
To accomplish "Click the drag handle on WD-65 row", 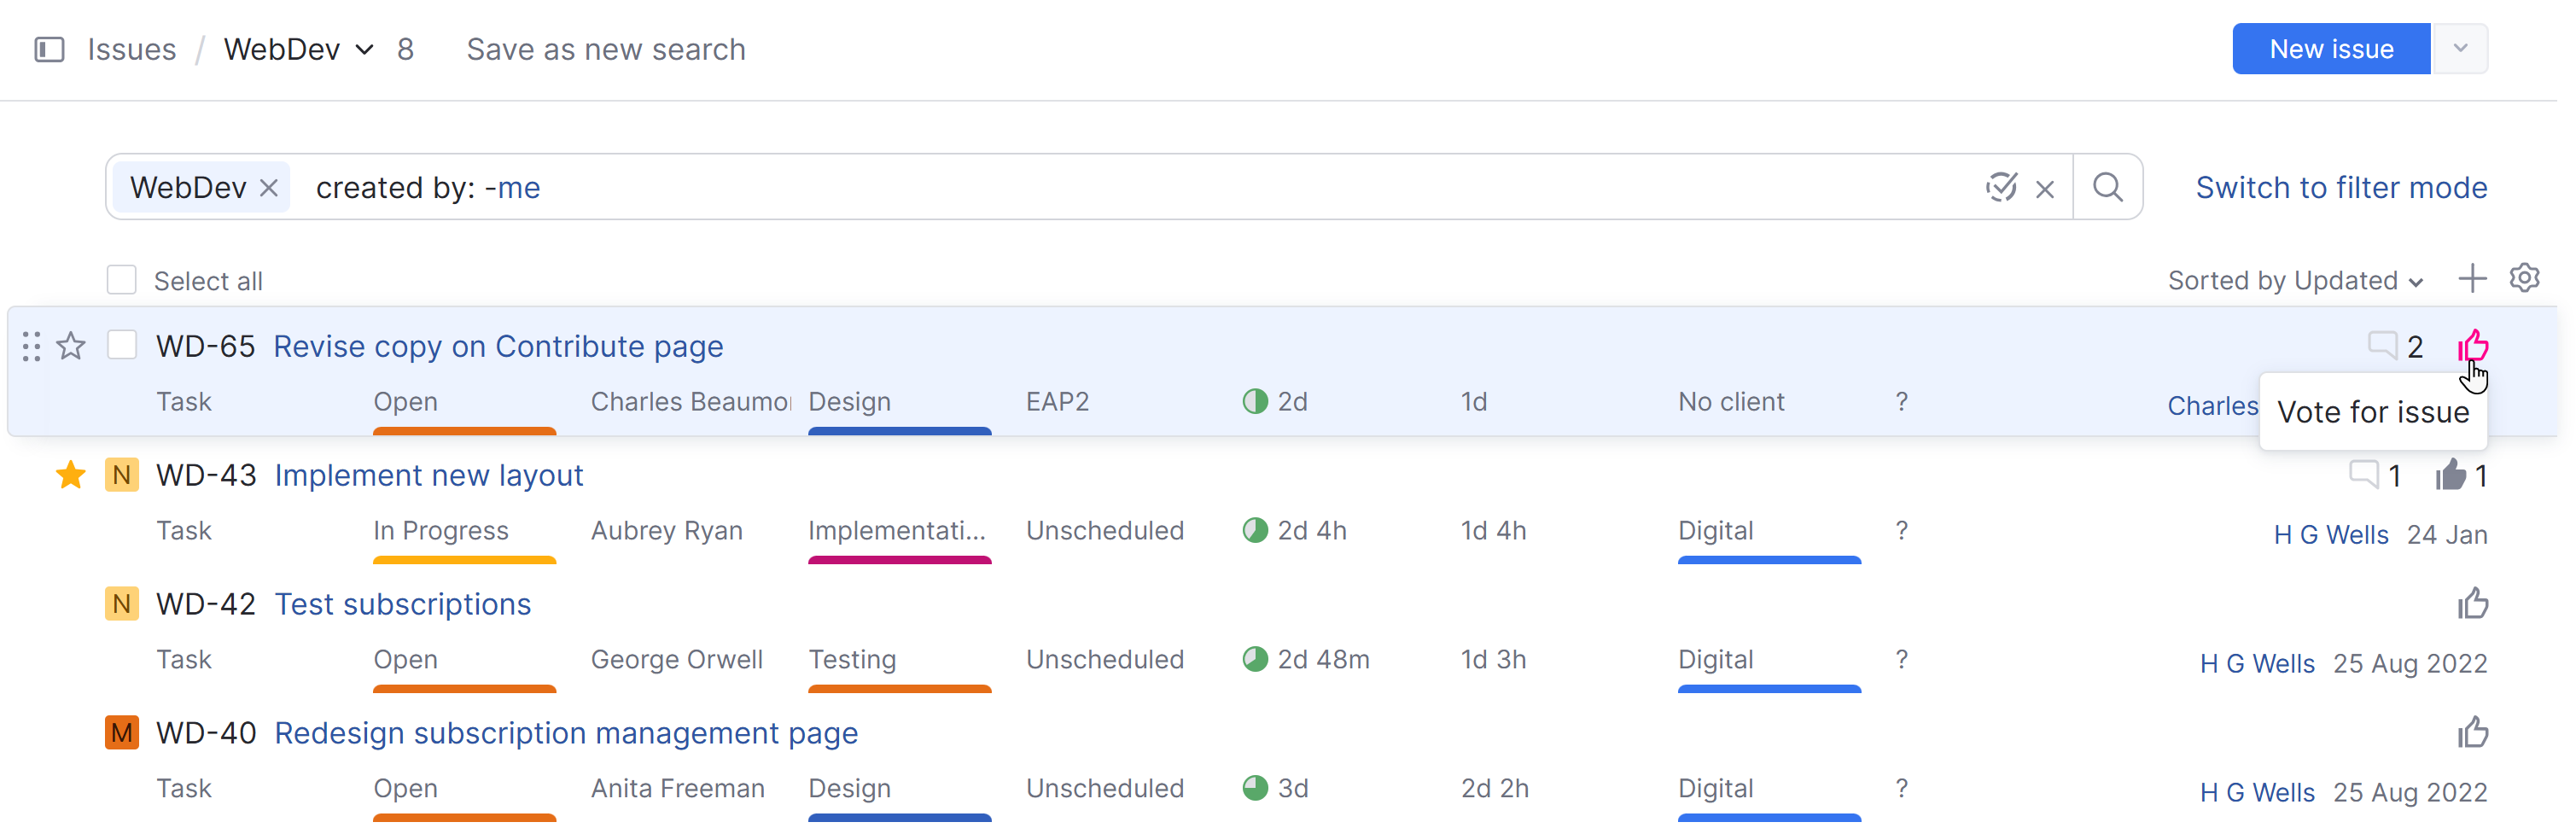I will (31, 346).
